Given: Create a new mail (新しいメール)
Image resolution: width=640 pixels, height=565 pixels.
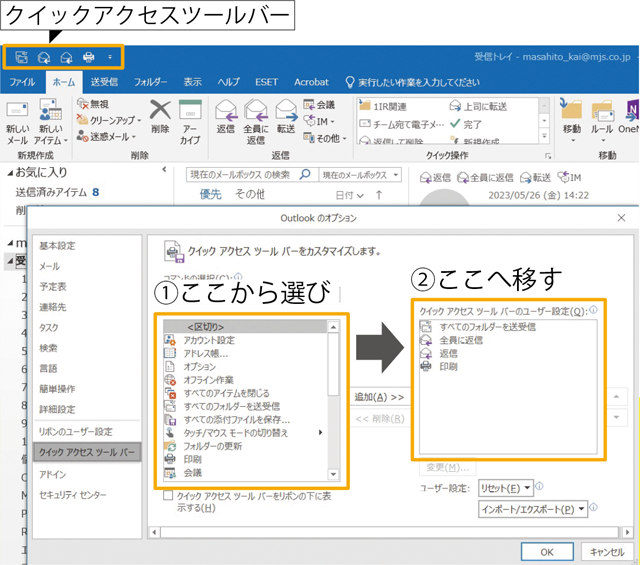Looking at the screenshot, I should (x=17, y=122).
